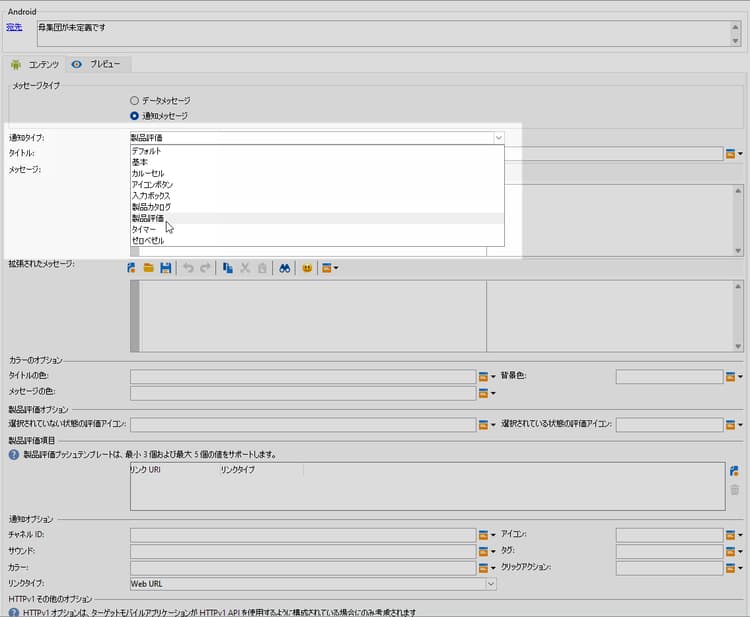
Task: Open personalization menu for クリックアクション field
Action: pyautogui.click(x=734, y=568)
